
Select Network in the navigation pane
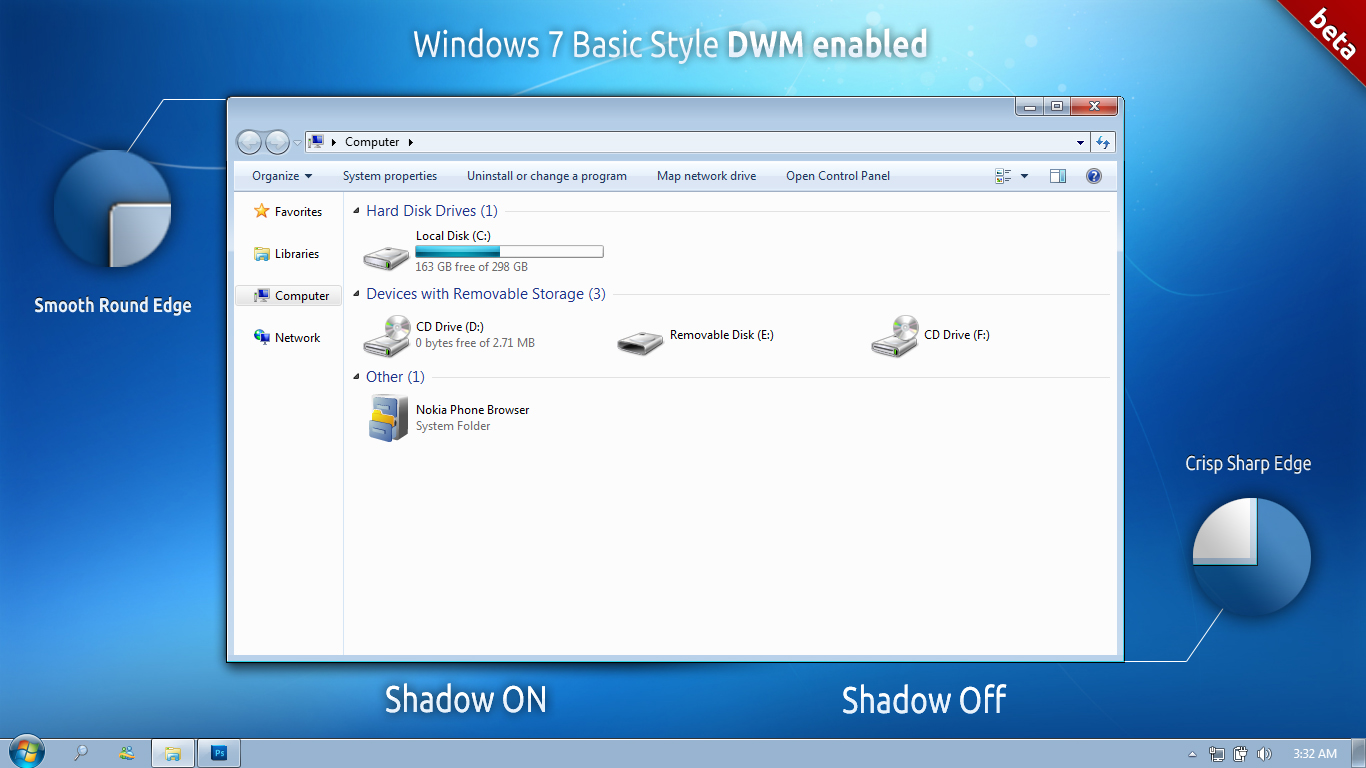click(x=287, y=338)
